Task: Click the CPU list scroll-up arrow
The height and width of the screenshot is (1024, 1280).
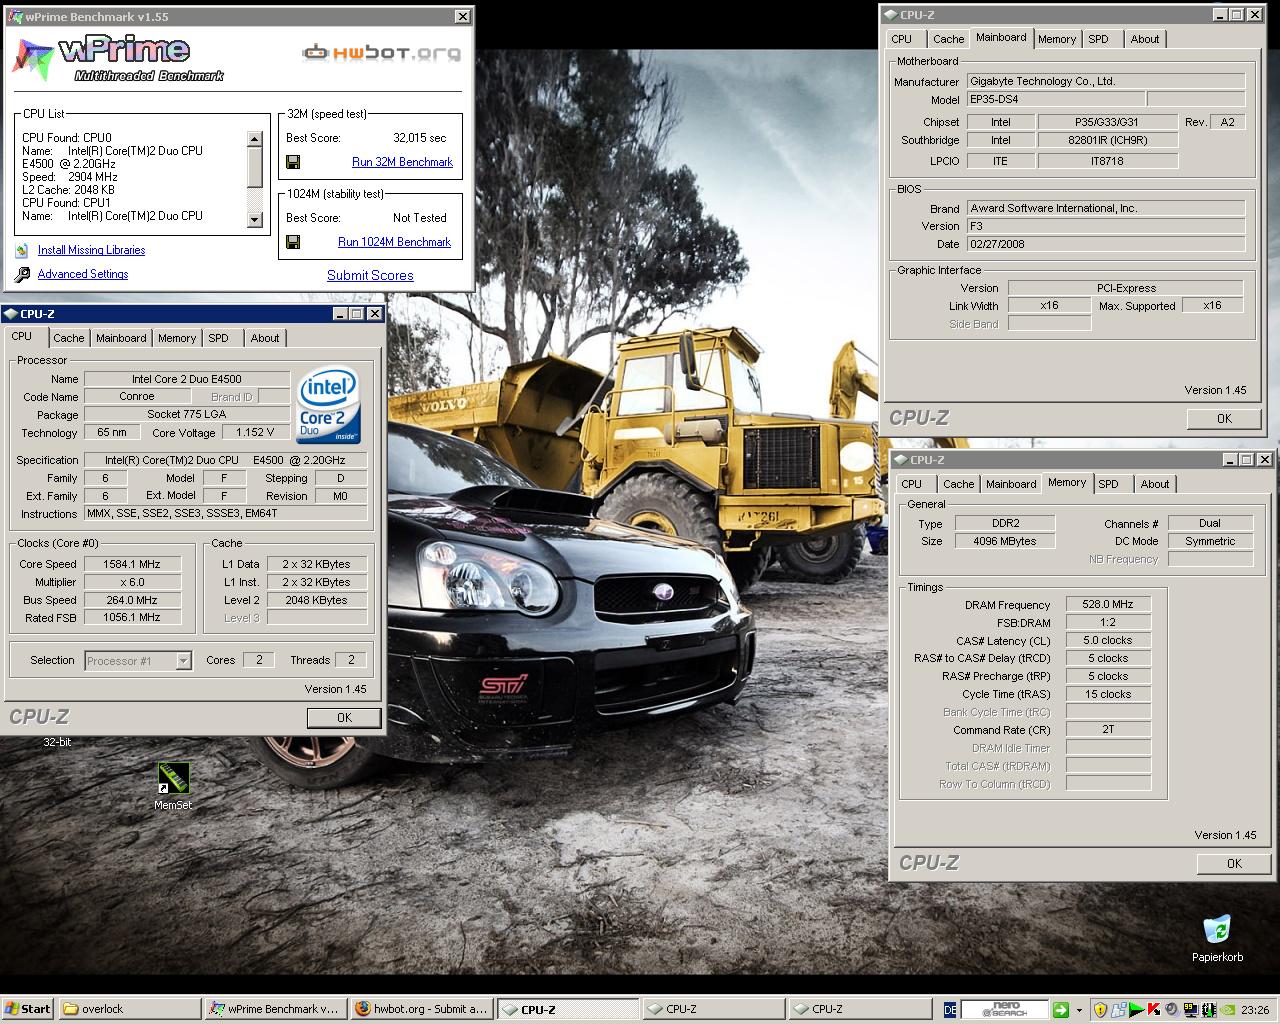Action: [x=254, y=139]
